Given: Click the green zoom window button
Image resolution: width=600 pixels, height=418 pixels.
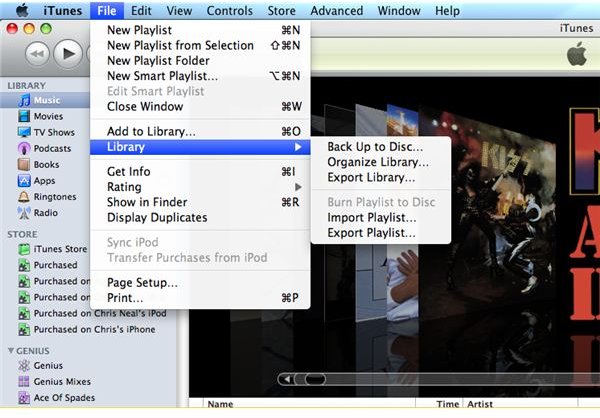Looking at the screenshot, I should click(46, 28).
